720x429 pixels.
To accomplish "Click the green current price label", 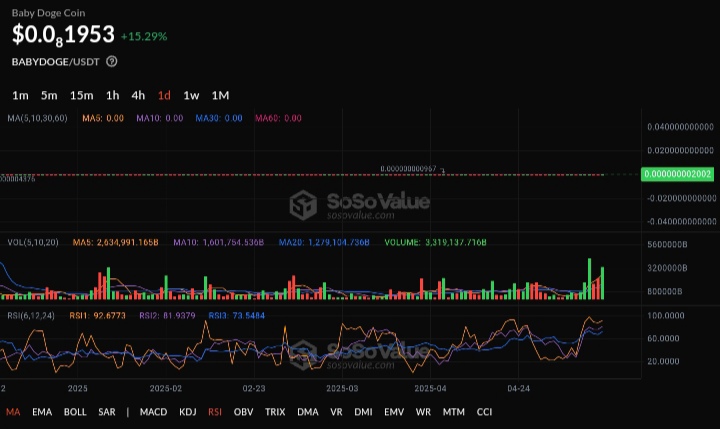I will tap(678, 174).
